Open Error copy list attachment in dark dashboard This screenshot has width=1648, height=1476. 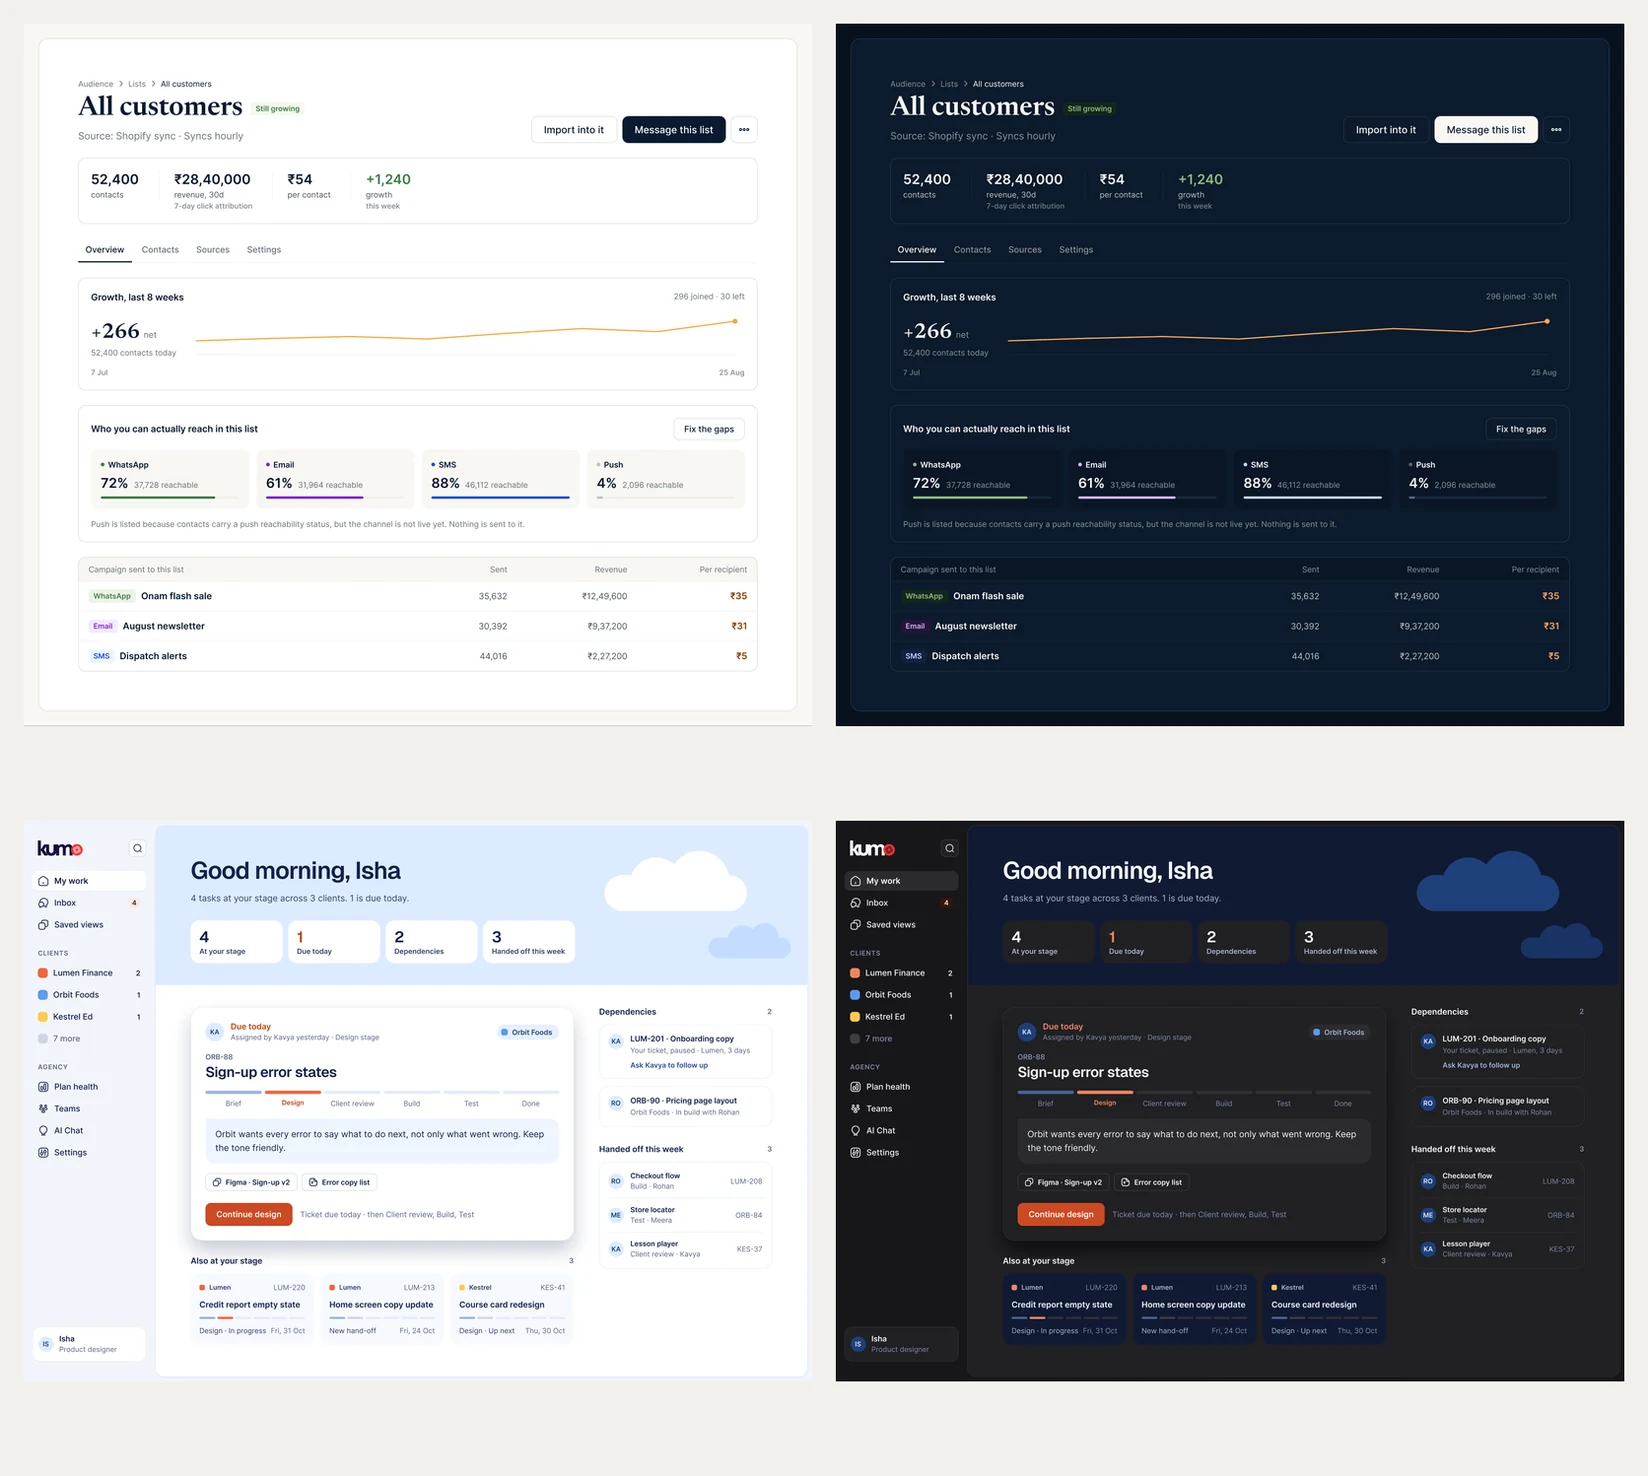1151,1182
